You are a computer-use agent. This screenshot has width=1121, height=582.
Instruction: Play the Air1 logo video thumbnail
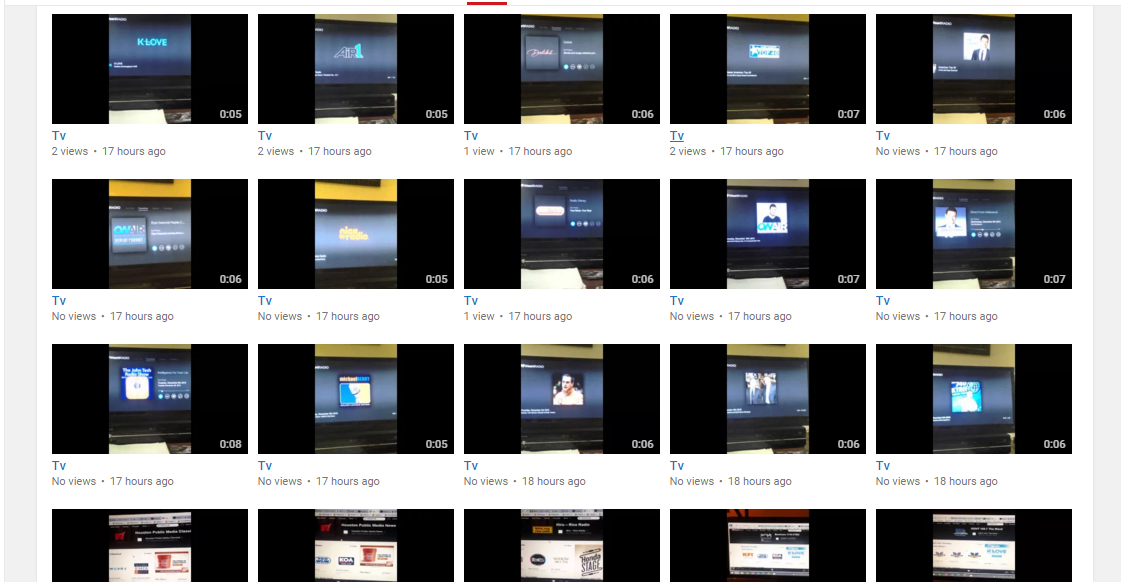tap(356, 69)
